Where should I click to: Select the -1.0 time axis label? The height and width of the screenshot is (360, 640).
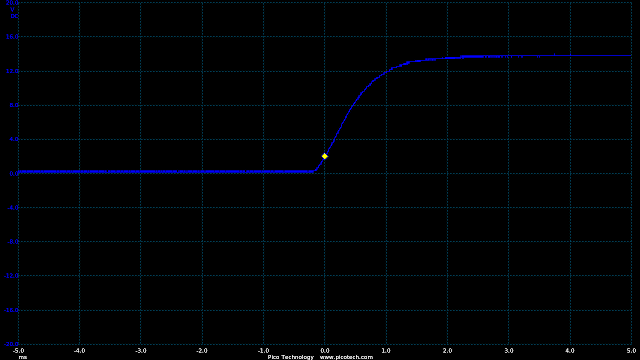coord(263,351)
